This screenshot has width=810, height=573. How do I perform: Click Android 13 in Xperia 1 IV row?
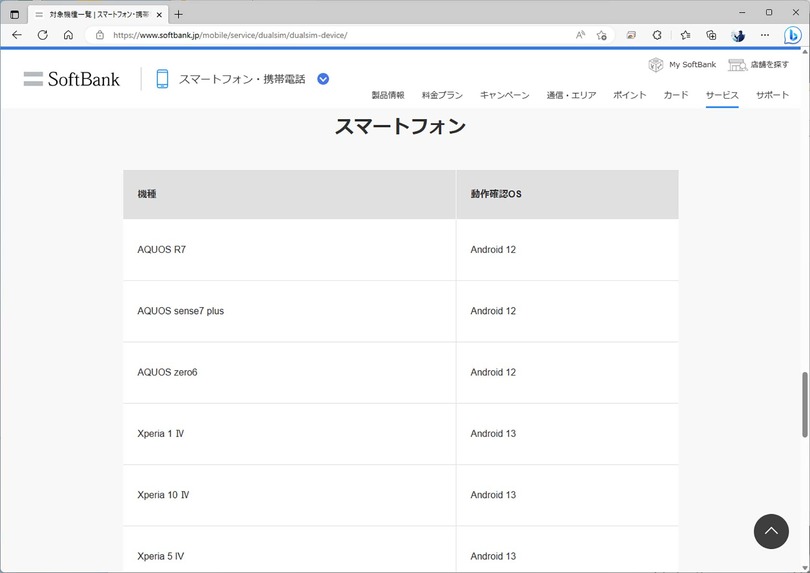click(x=493, y=434)
